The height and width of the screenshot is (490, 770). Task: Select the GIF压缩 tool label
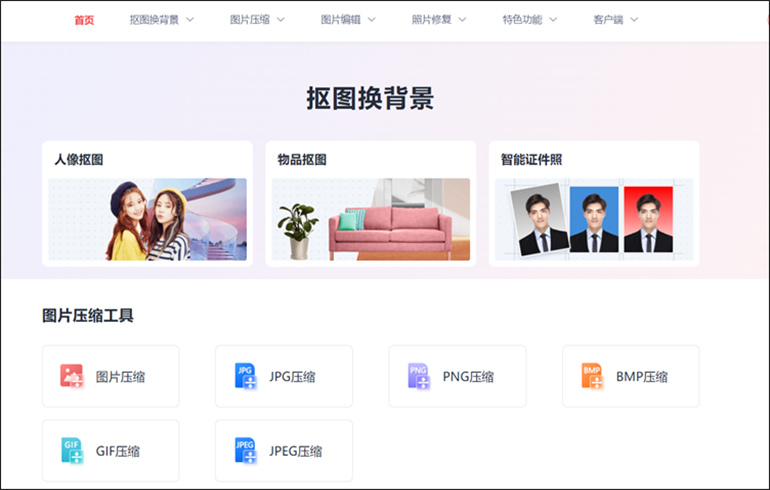pos(118,451)
